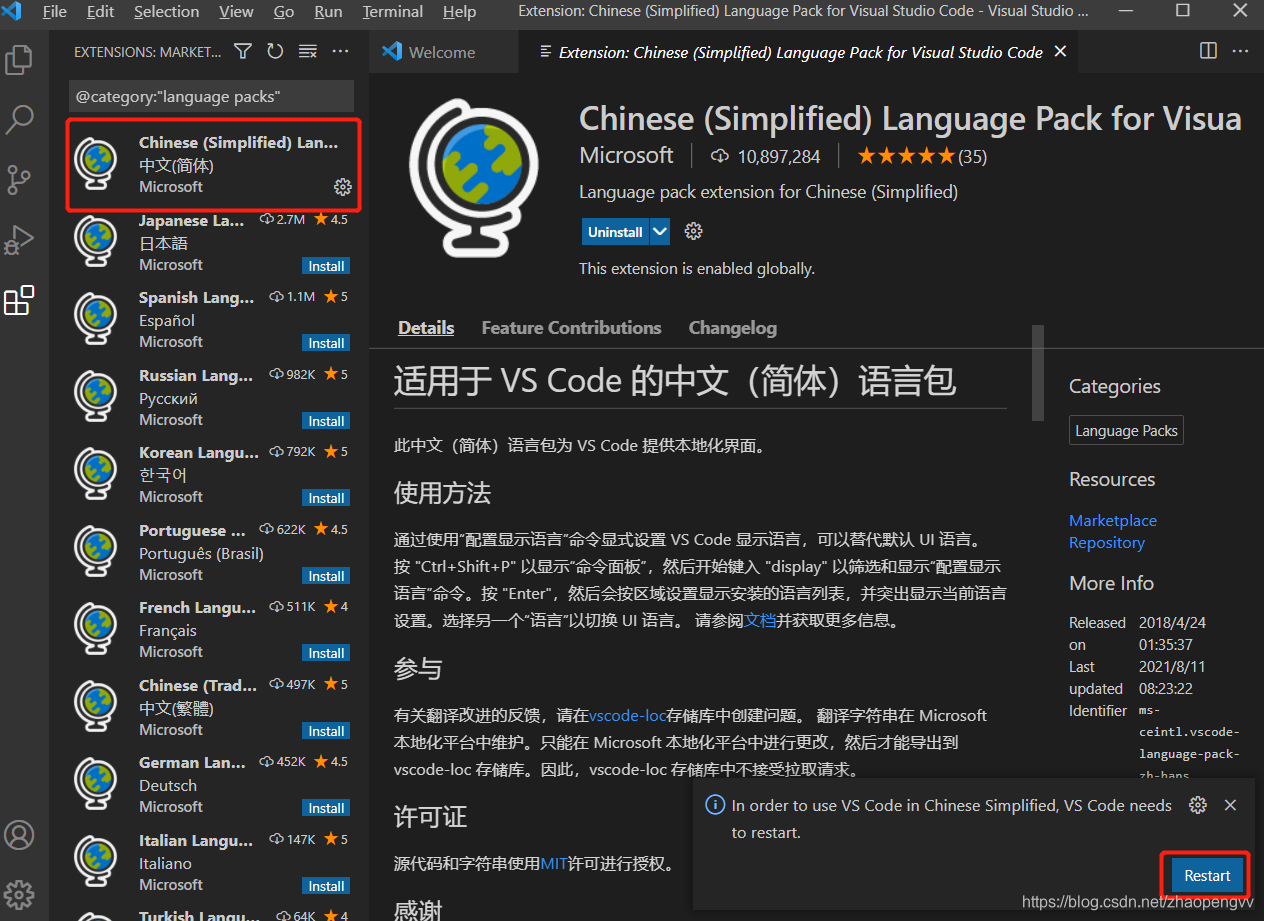Install the Italian language pack
The width and height of the screenshot is (1264, 921).
tap(326, 886)
